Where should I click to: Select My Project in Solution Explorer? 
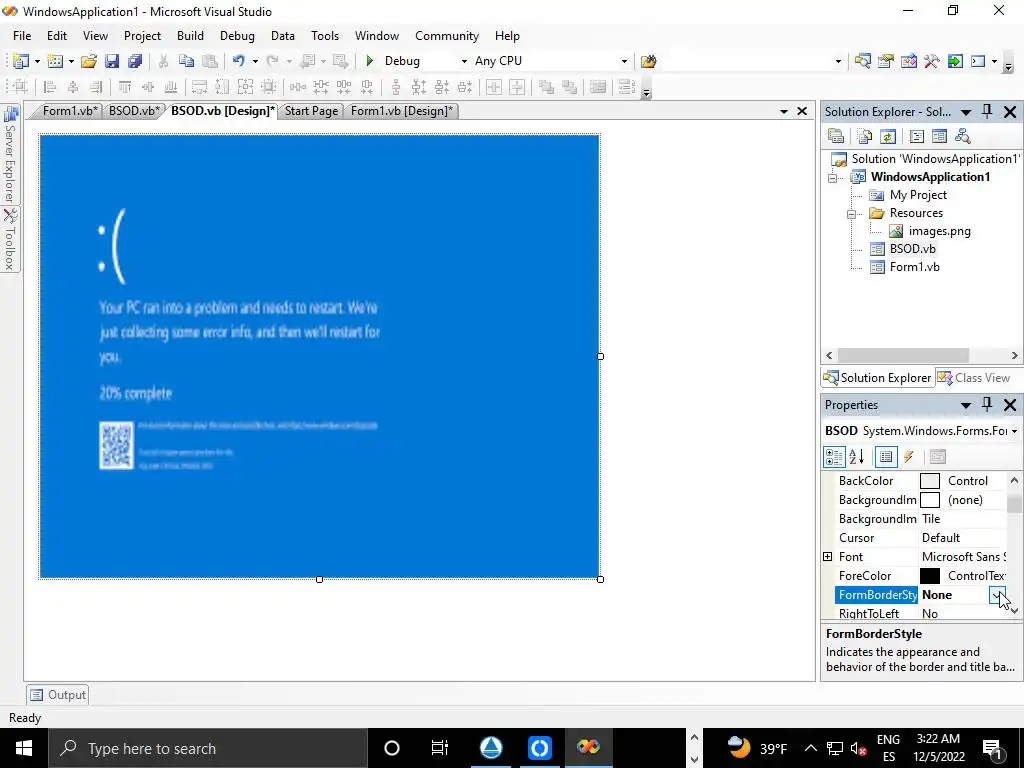[x=918, y=195]
